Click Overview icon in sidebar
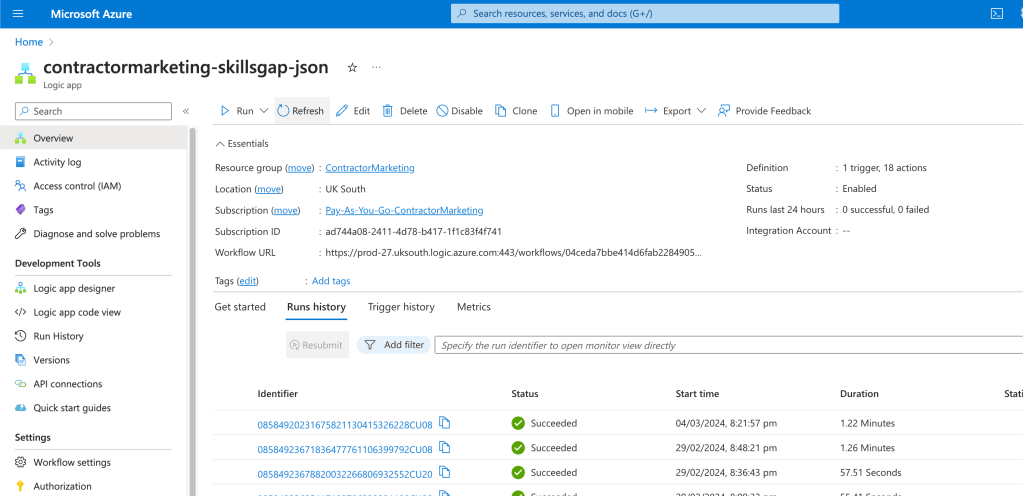 coord(21,138)
